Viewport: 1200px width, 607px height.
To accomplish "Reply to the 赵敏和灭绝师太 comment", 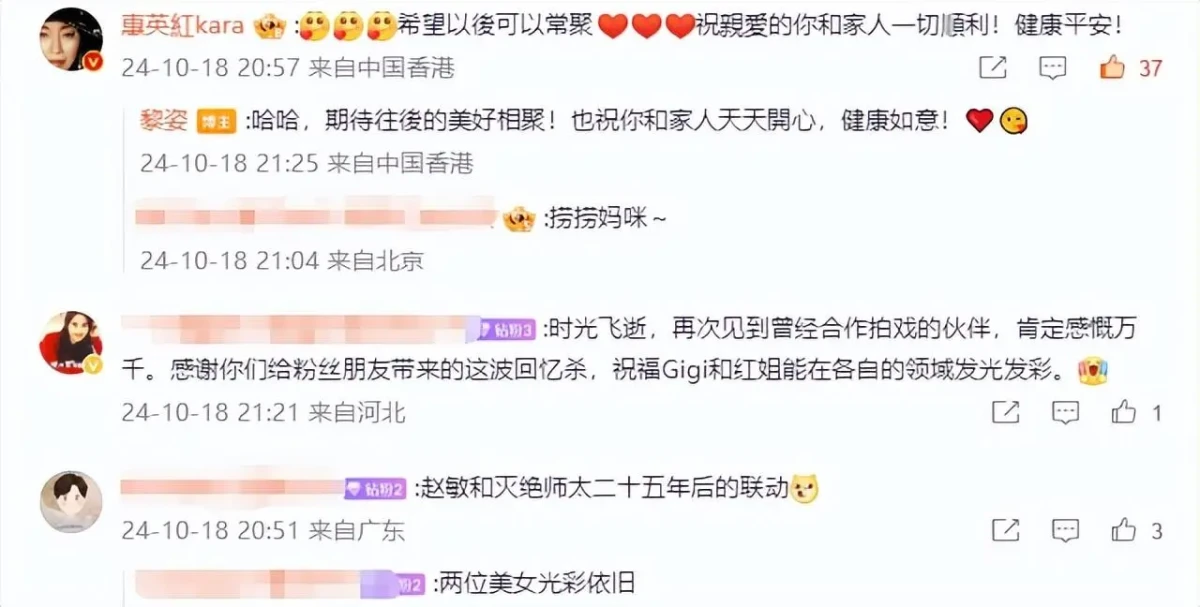I will [x=1066, y=530].
